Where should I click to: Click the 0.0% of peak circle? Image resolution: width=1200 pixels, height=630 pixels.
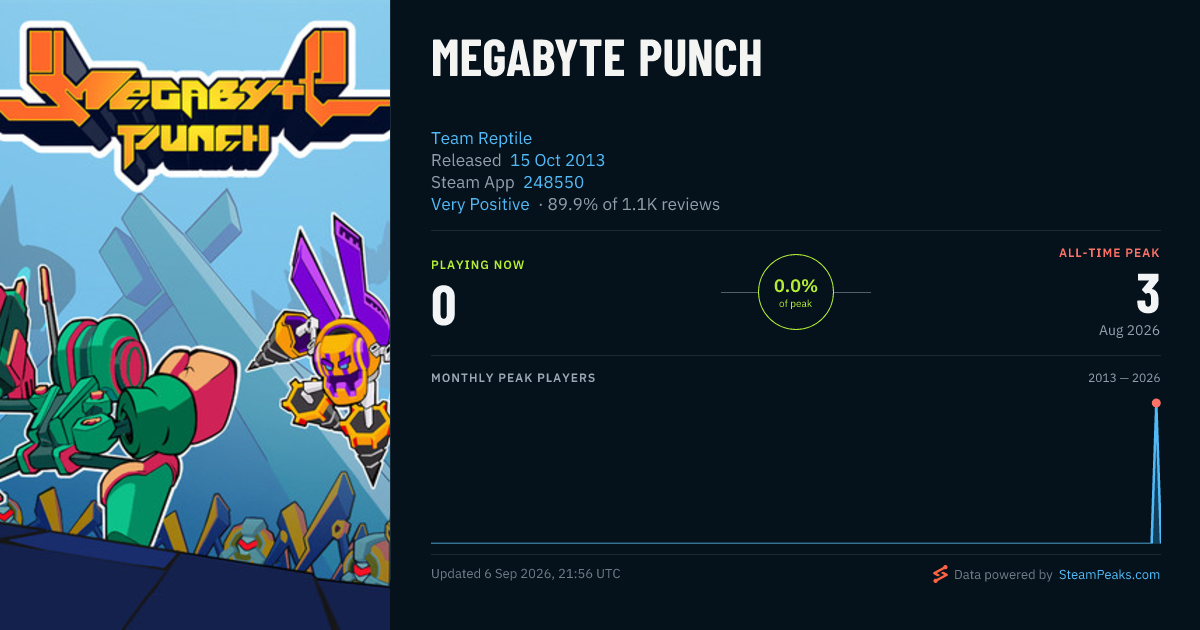coord(796,292)
